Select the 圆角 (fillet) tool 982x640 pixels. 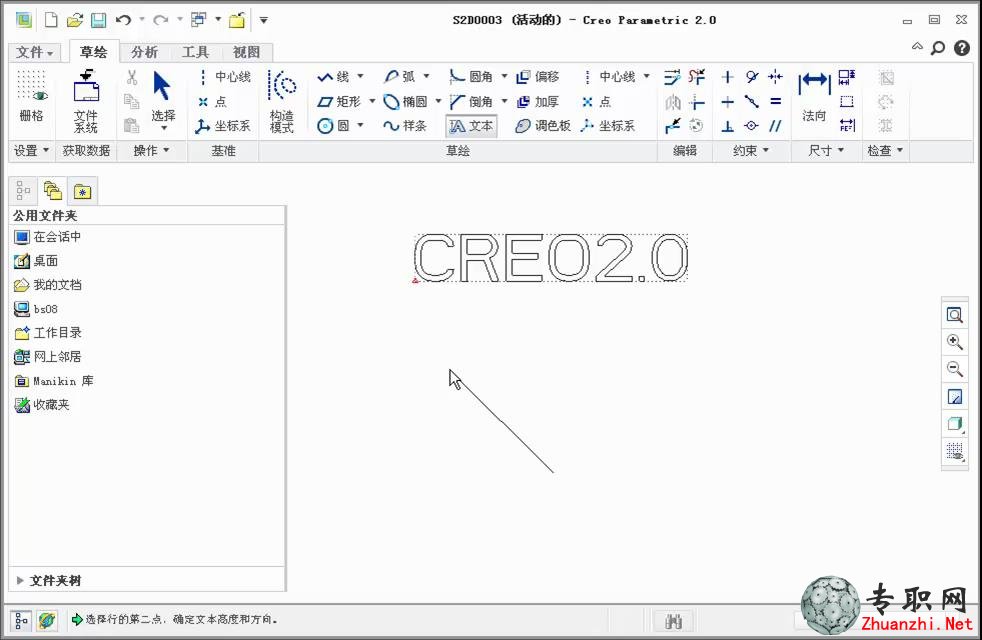tap(471, 76)
